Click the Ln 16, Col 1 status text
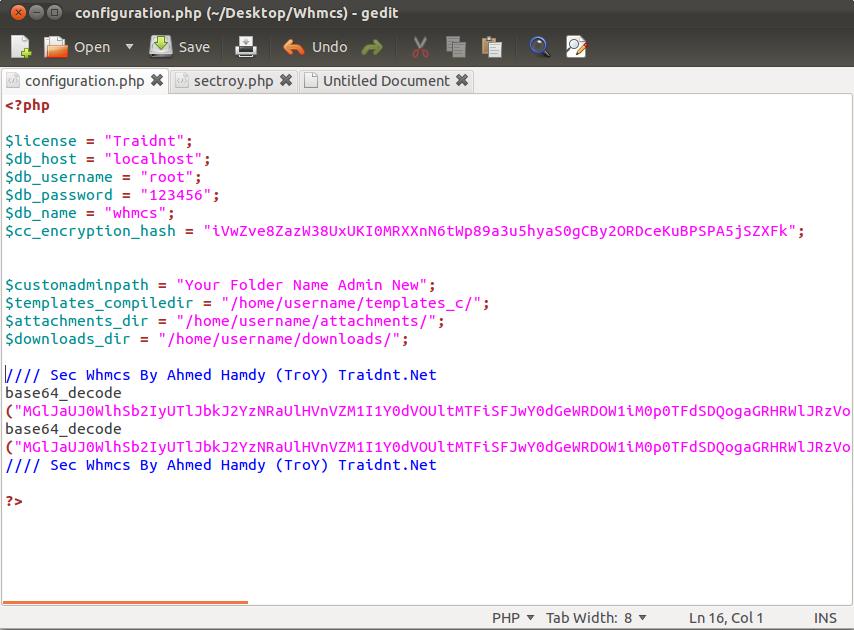 pyautogui.click(x=725, y=618)
